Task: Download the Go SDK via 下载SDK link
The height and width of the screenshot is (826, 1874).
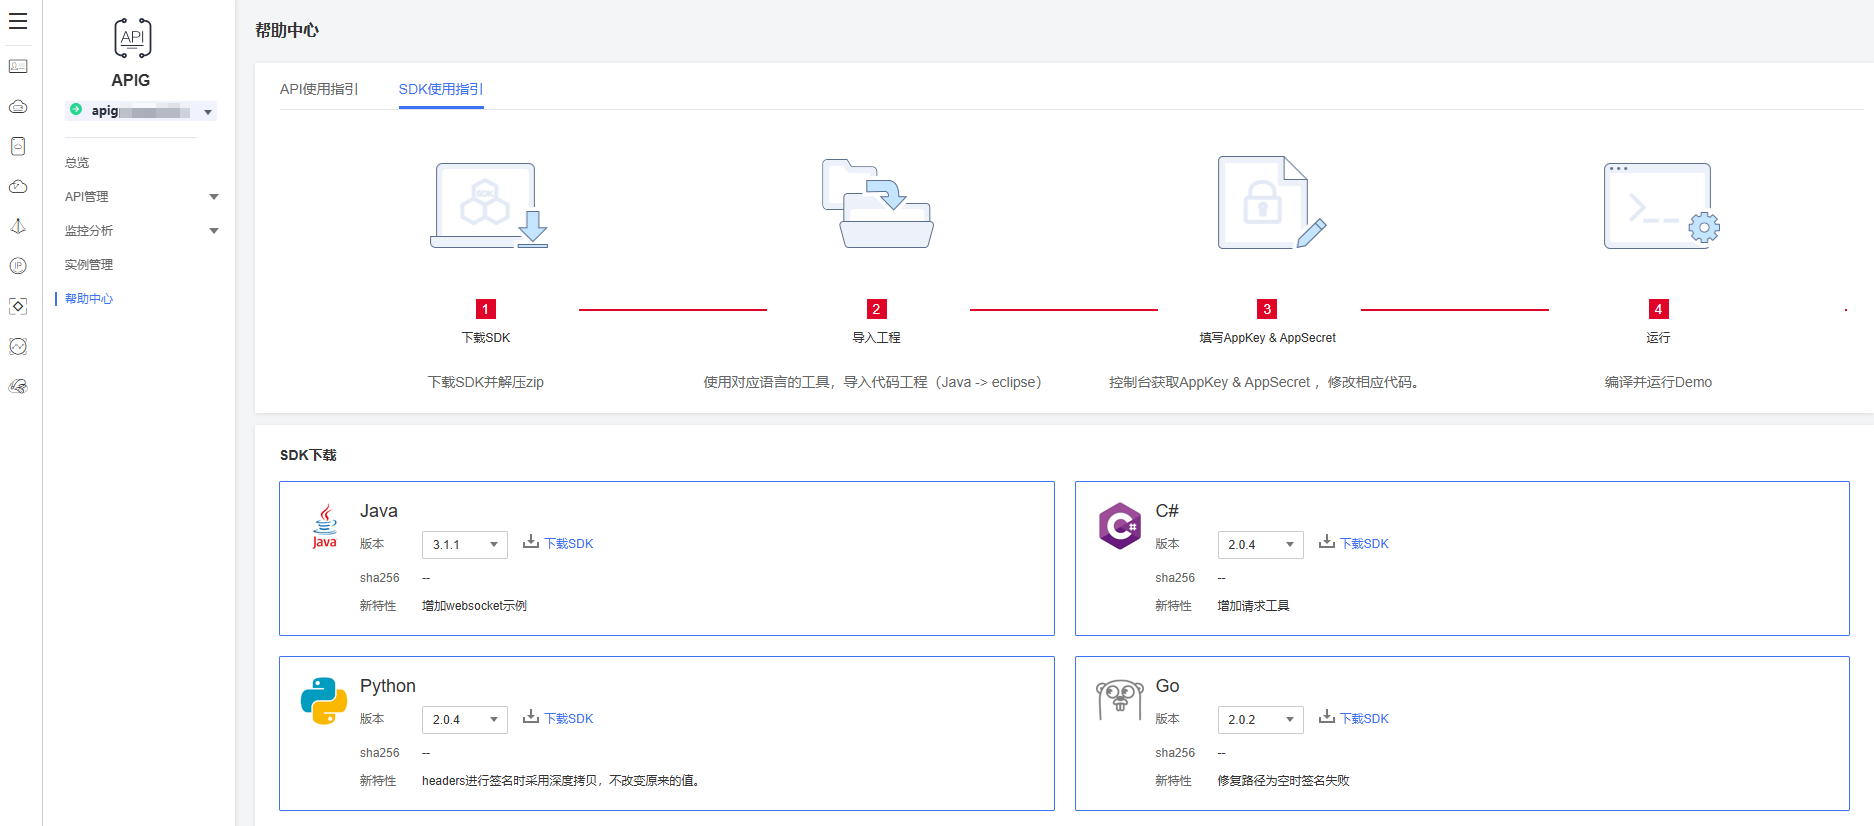Action: pos(1364,719)
